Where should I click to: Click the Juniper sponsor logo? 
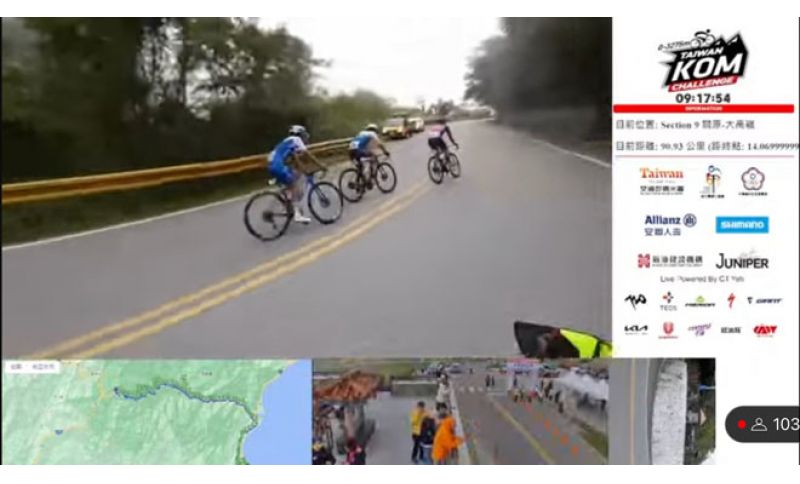pyautogui.click(x=742, y=261)
